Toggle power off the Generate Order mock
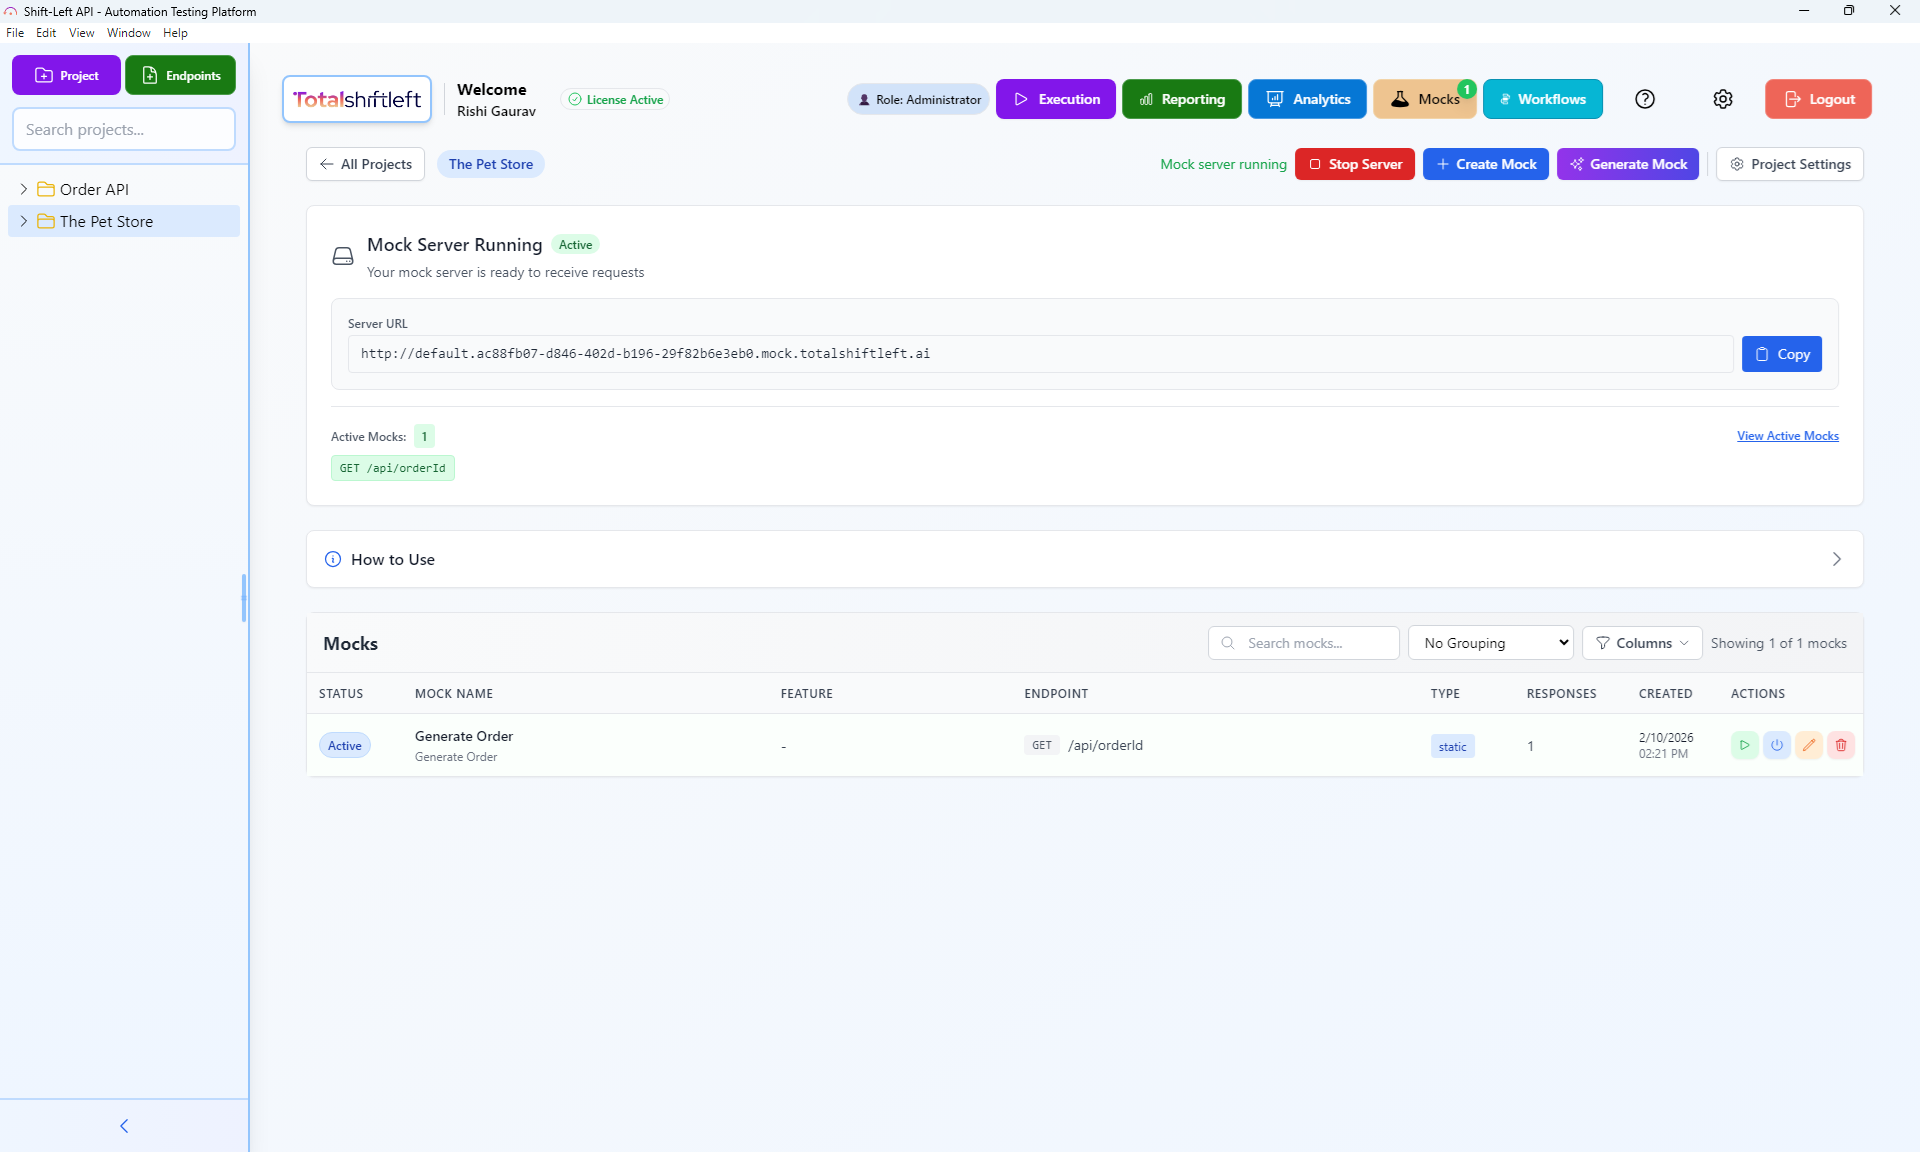This screenshot has width=1920, height=1152. pos(1776,745)
